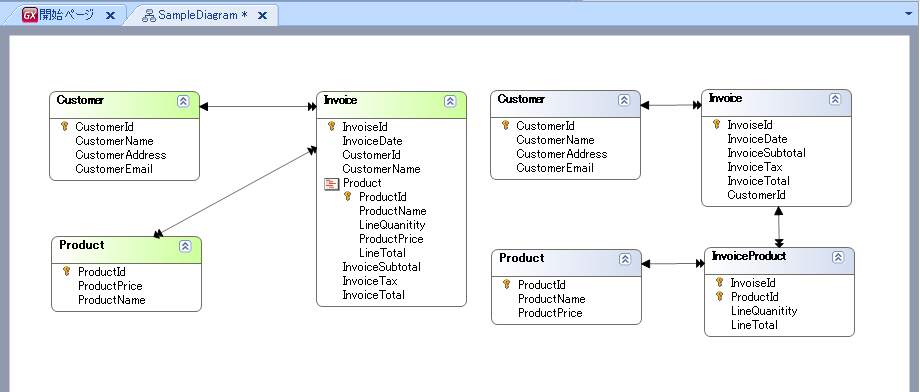Select the SampleDiagram tab

coord(202,15)
